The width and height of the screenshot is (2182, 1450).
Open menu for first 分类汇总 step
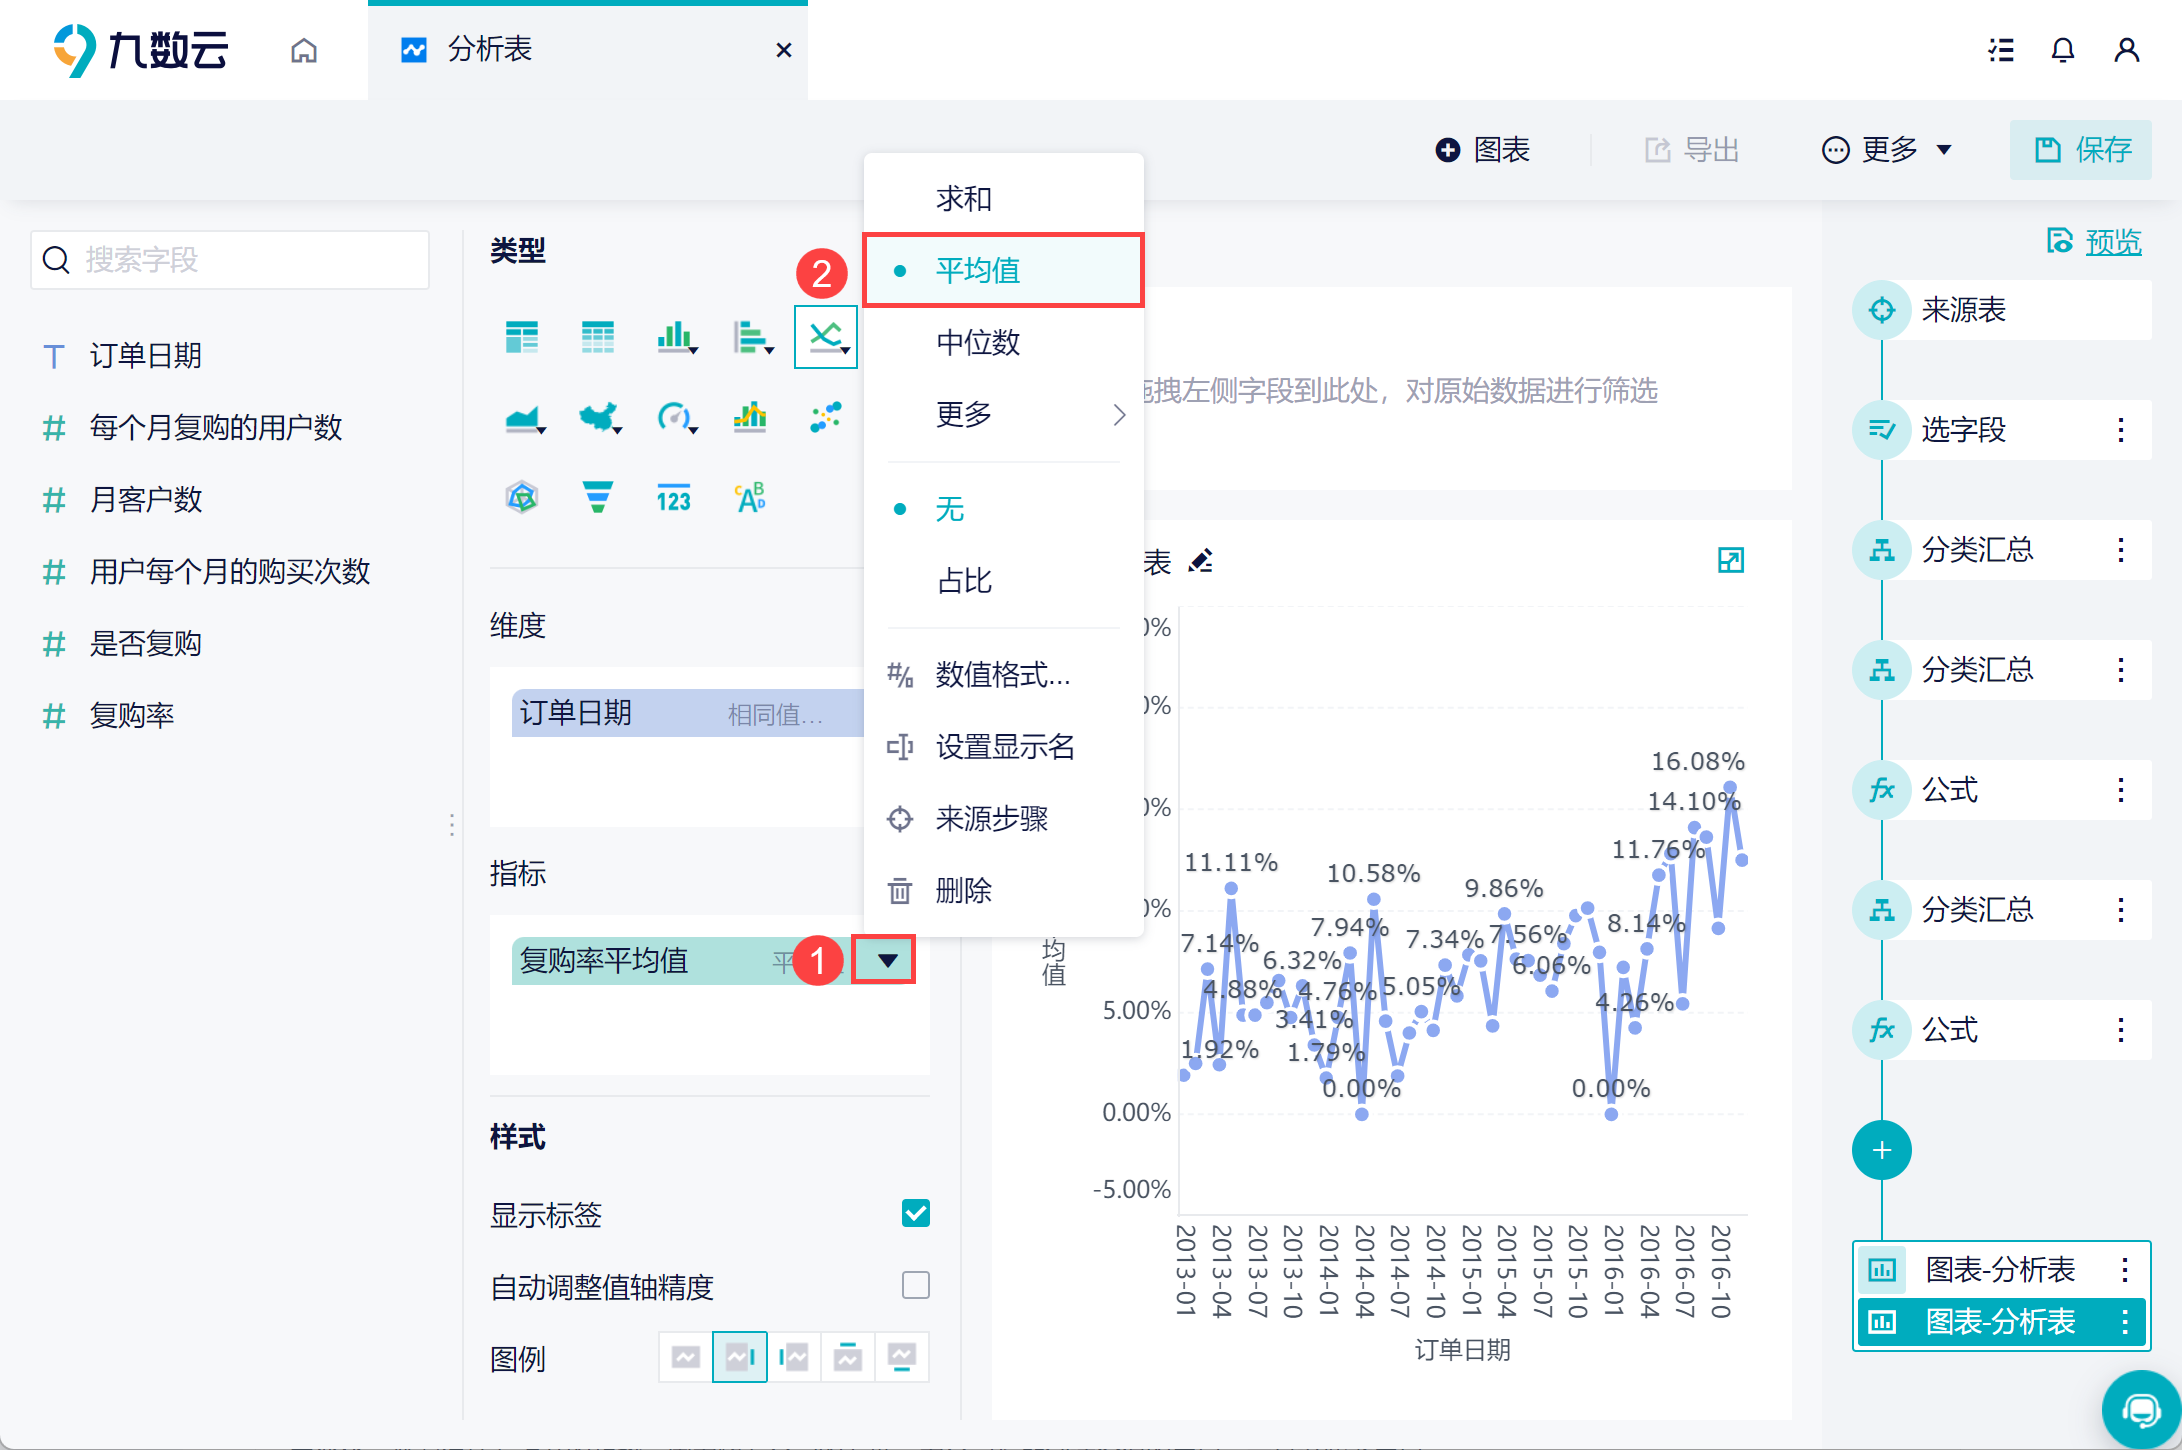point(2121,550)
